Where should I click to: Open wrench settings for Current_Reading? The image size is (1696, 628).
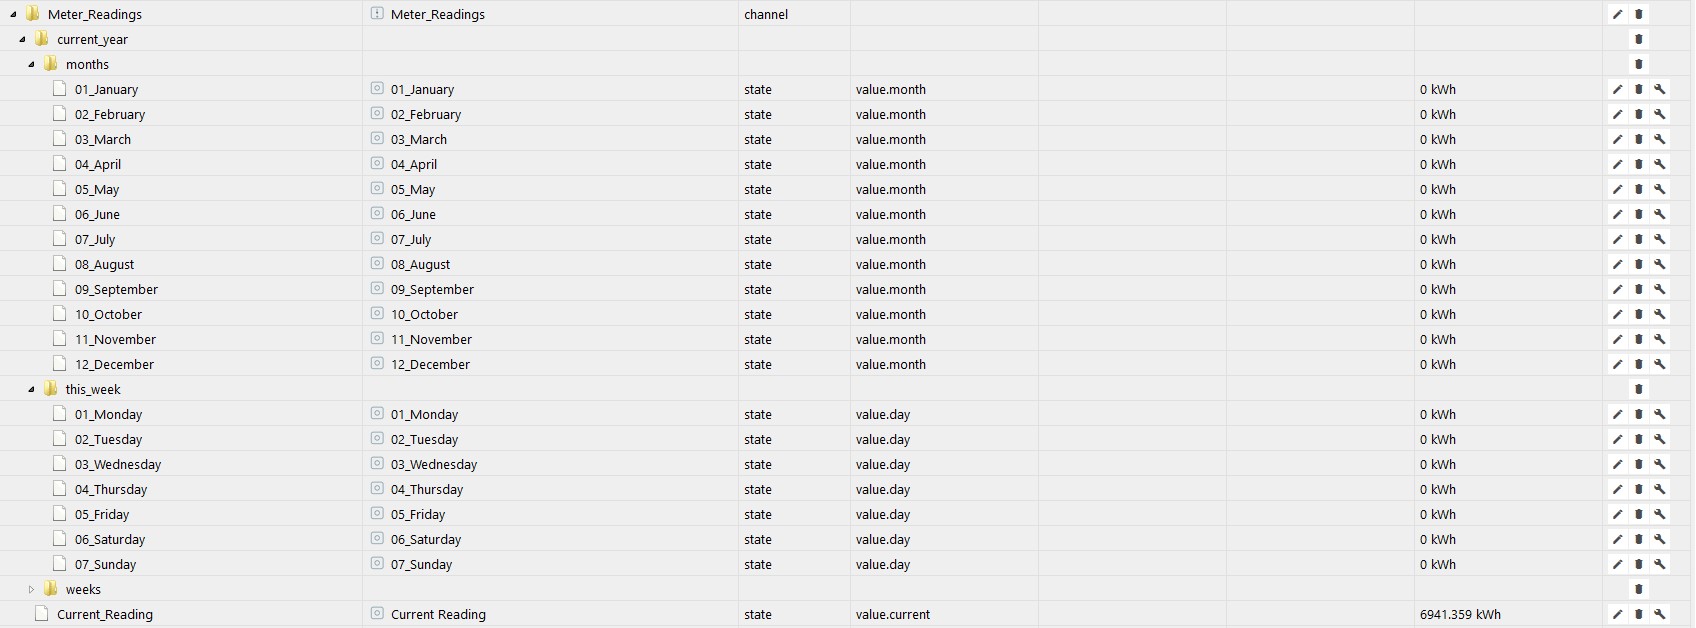click(1659, 614)
